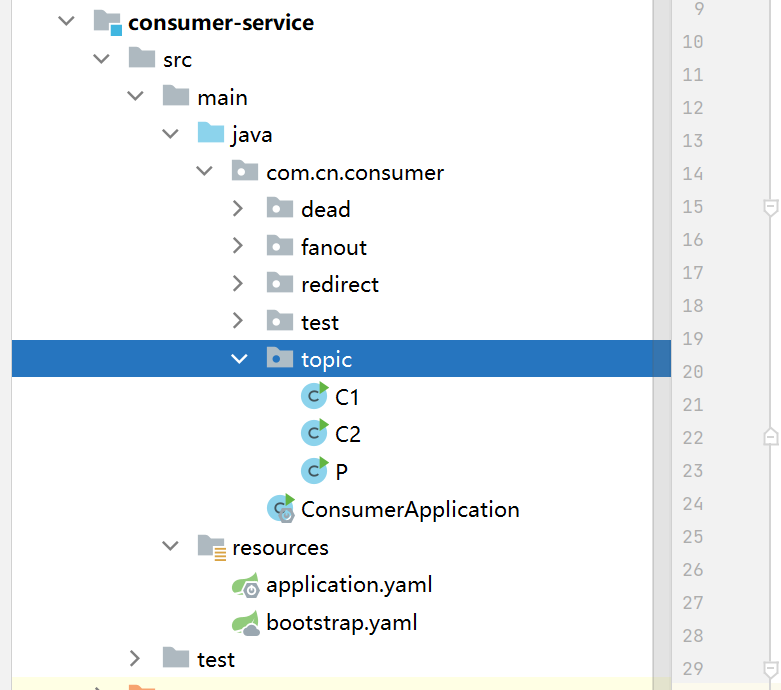
Task: Click the com.cn.consumer package icon
Action: (x=245, y=170)
